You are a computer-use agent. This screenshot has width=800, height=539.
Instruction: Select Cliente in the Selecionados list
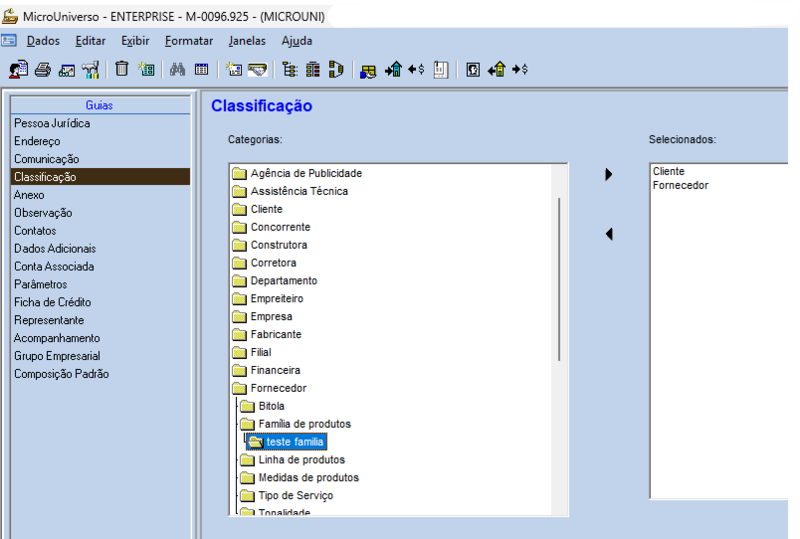click(668, 171)
